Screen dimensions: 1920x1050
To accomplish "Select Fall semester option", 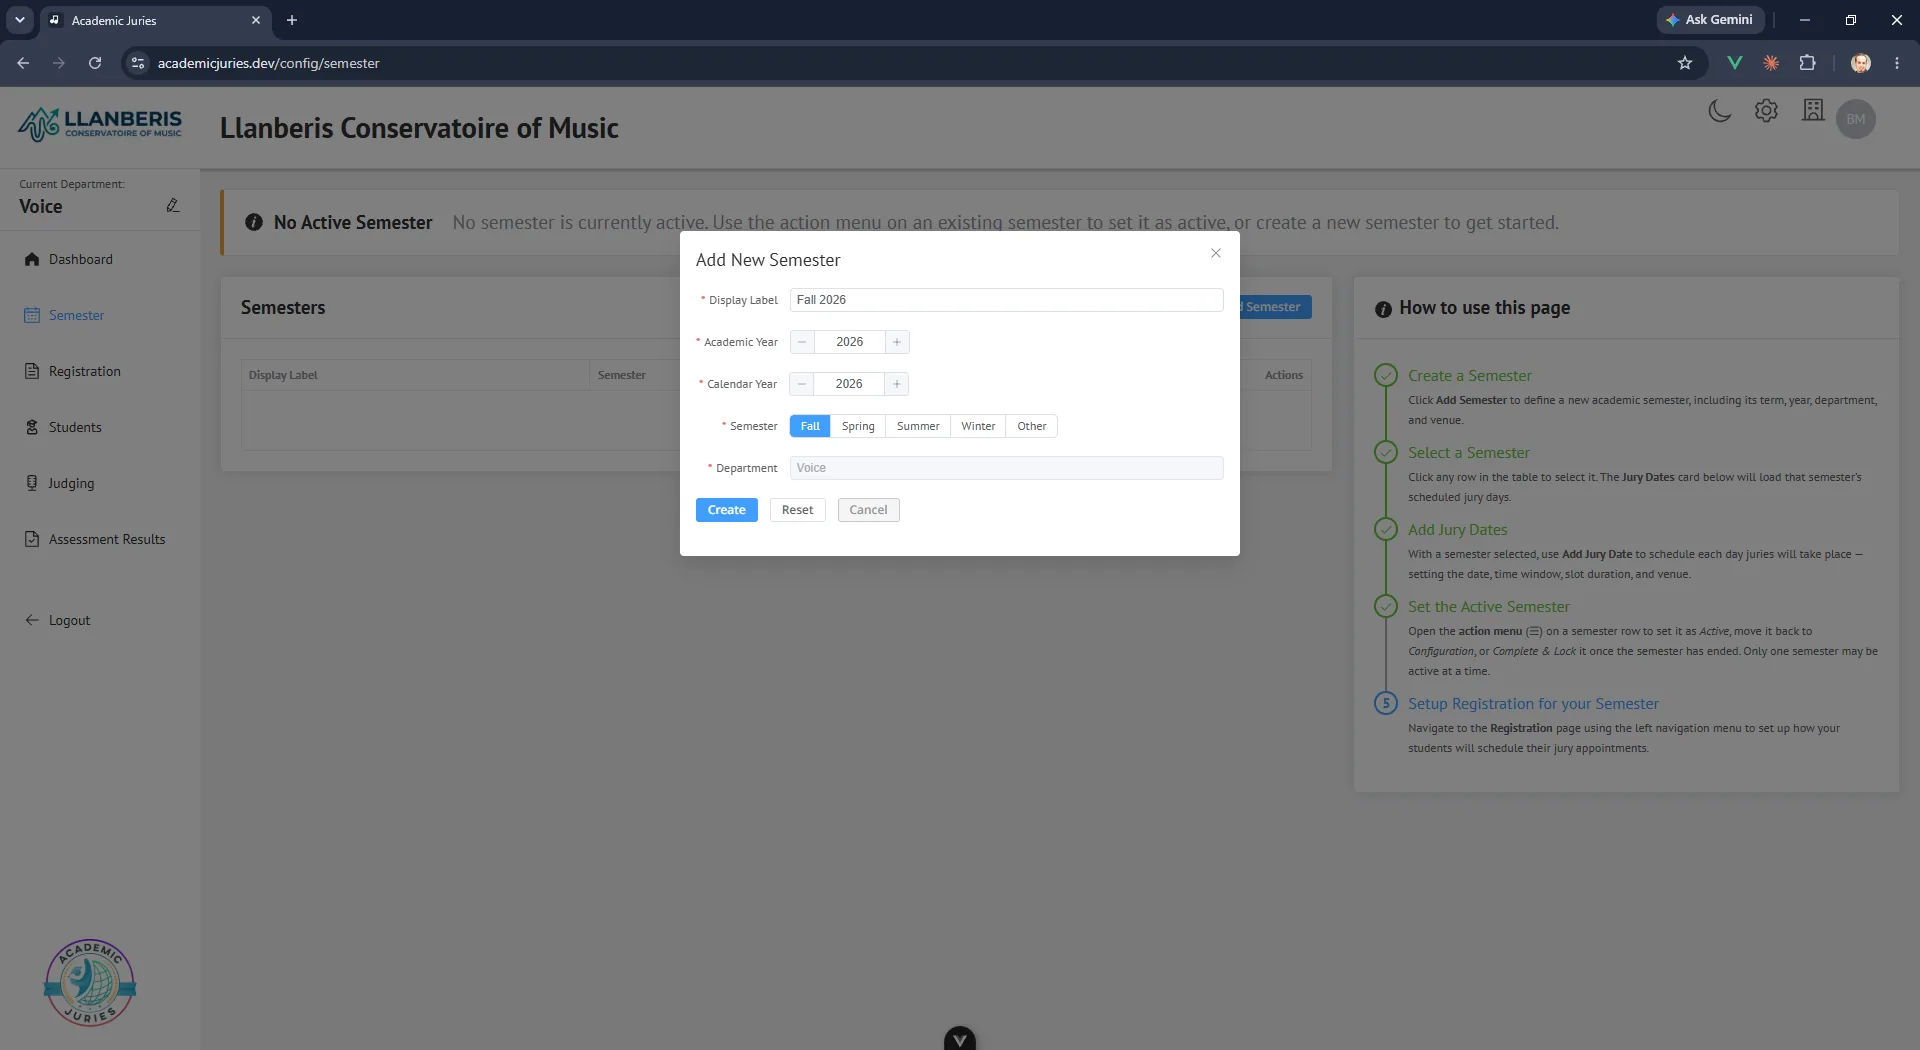I will pos(810,426).
